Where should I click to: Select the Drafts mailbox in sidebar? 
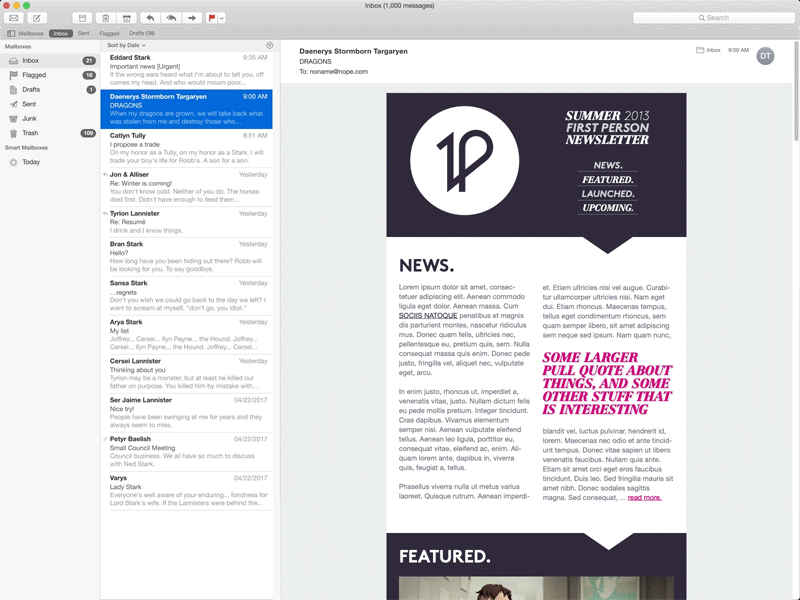(50, 89)
